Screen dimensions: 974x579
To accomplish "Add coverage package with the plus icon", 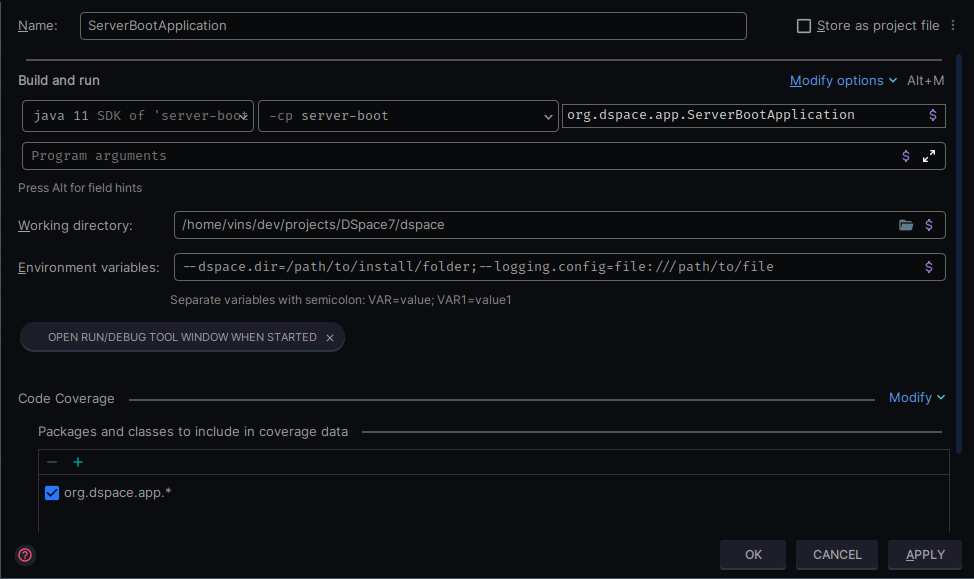I will [x=78, y=462].
